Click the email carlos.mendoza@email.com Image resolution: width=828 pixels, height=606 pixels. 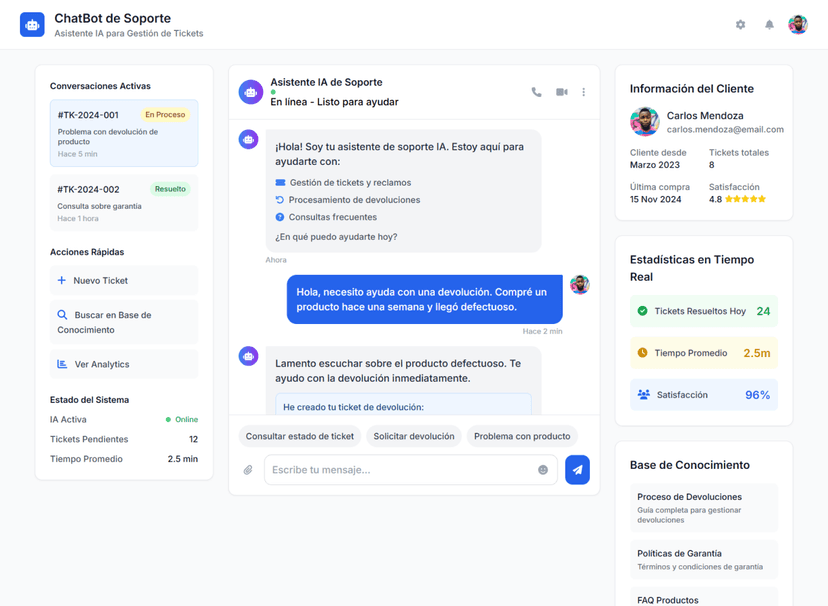click(x=725, y=129)
